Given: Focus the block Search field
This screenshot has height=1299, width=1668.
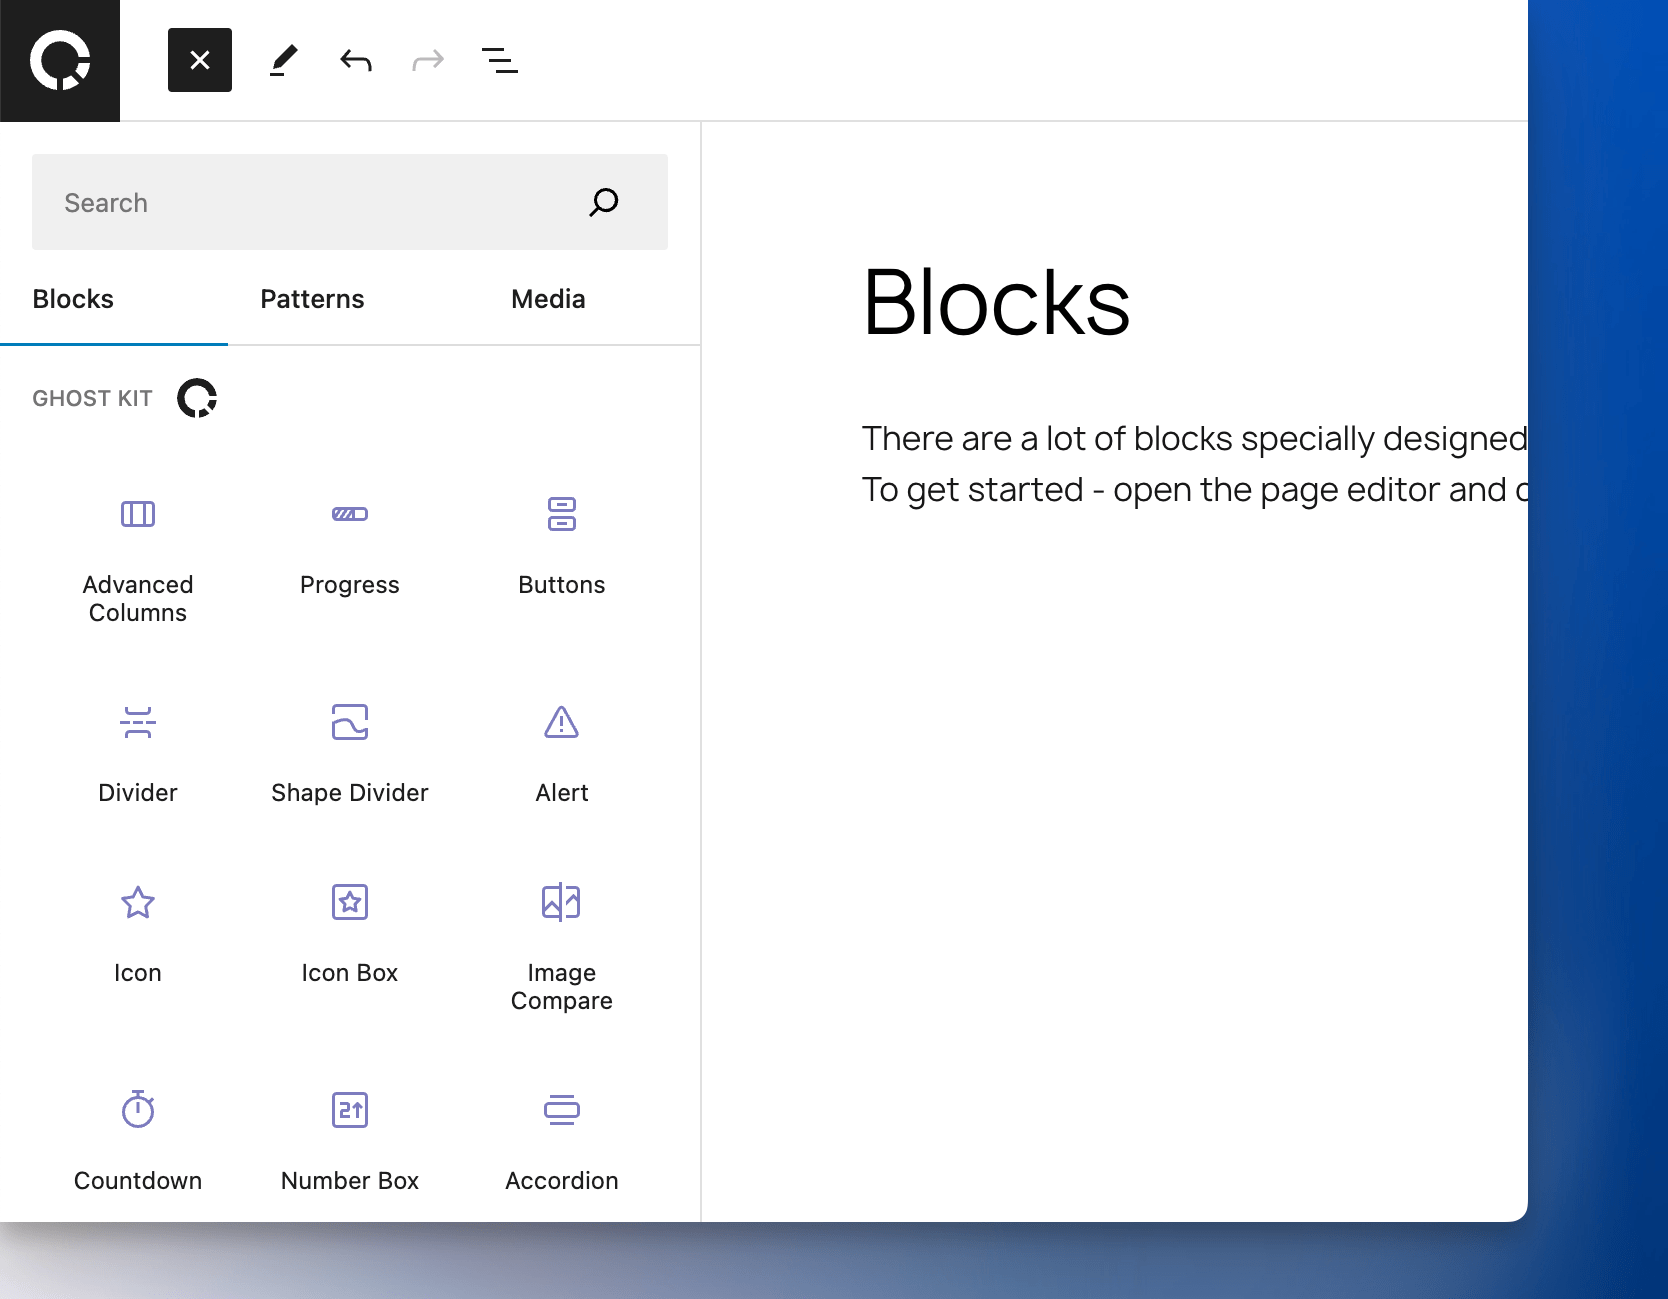Looking at the screenshot, I should pyautogui.click(x=350, y=202).
